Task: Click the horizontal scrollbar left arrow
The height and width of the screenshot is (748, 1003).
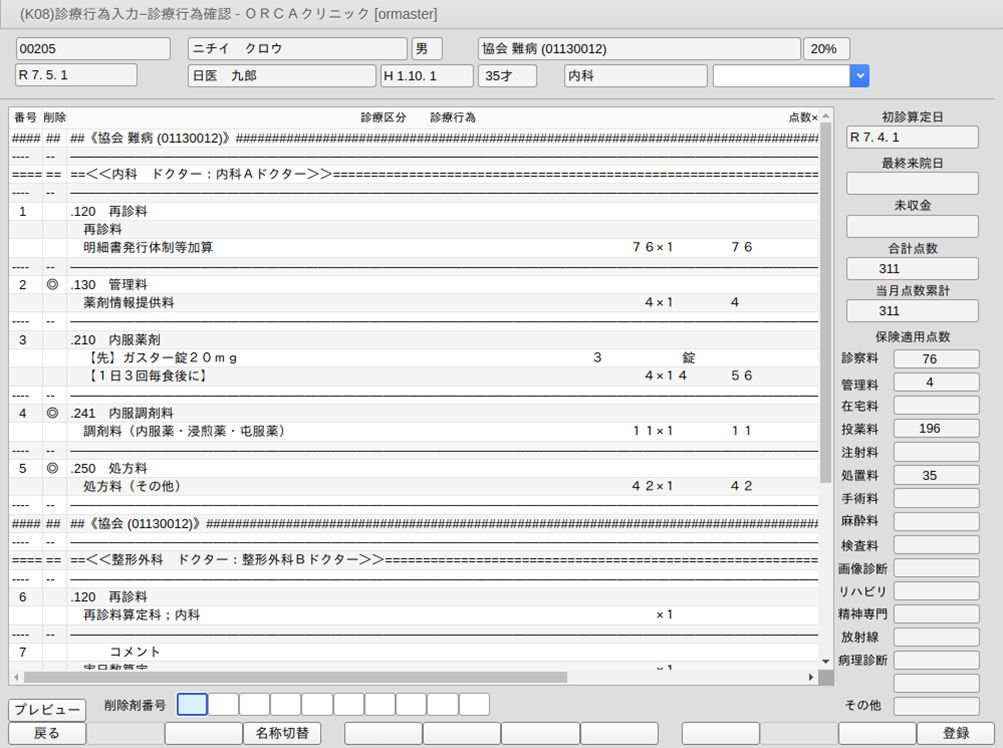Action: click(x=17, y=677)
